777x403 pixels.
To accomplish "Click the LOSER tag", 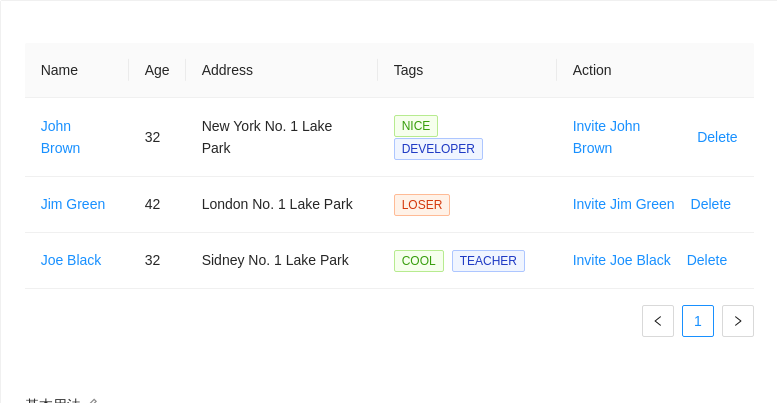I will coord(422,205).
